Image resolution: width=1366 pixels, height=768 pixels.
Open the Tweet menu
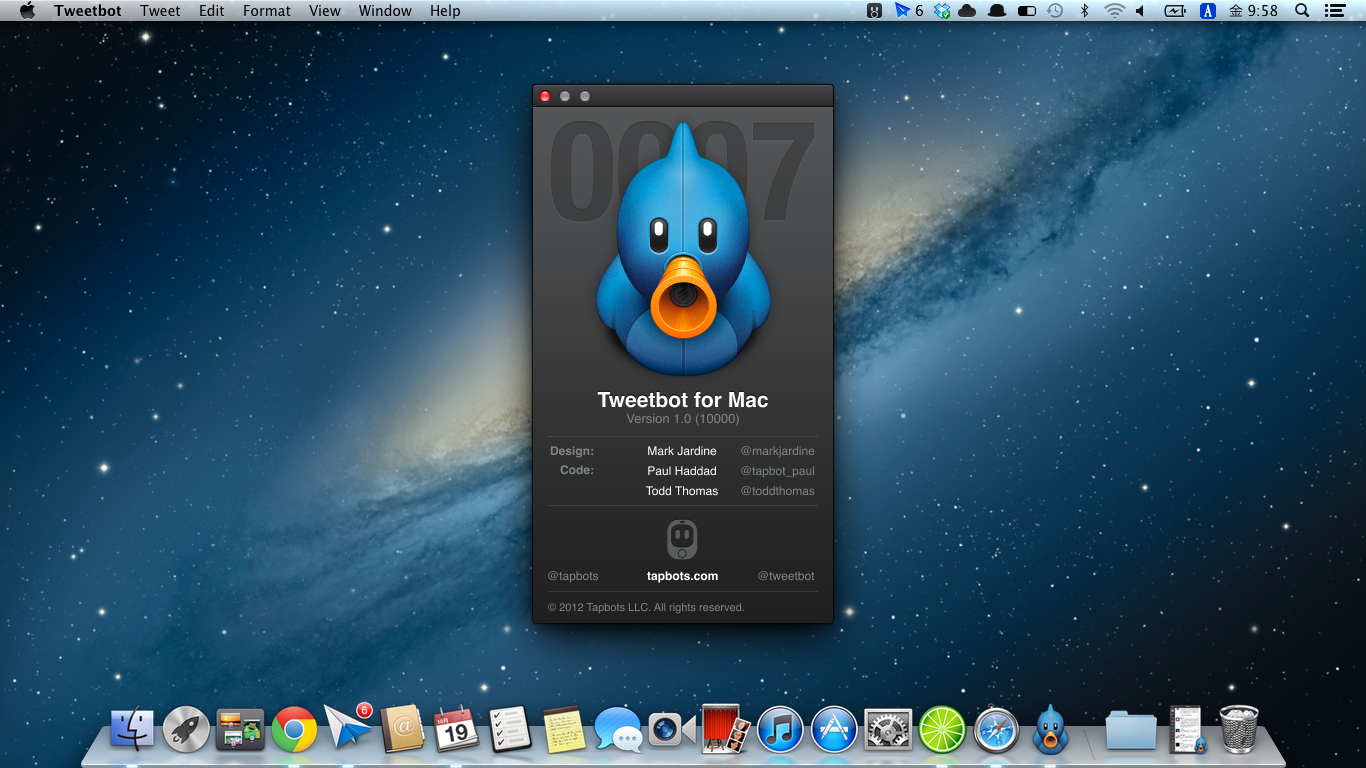coord(160,11)
